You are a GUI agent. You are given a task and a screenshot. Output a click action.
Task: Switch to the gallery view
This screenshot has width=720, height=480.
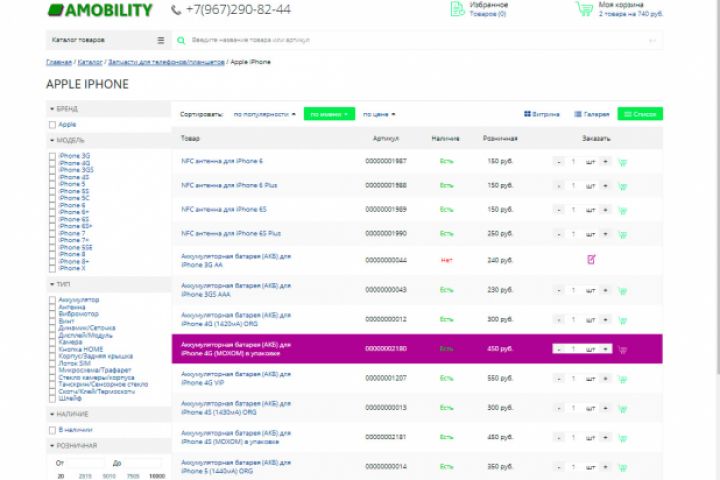tap(592, 114)
